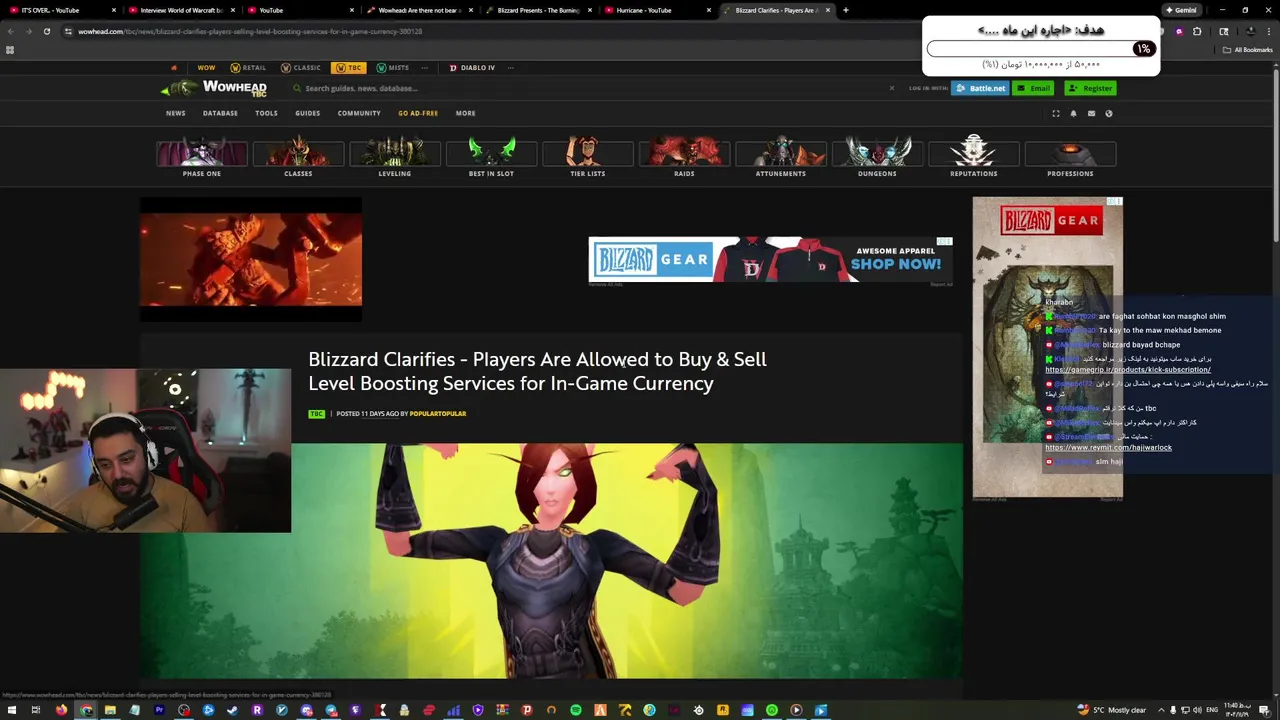Open the All Bookmarks folder
Screen dimensions: 1280x720
tap(1248, 50)
